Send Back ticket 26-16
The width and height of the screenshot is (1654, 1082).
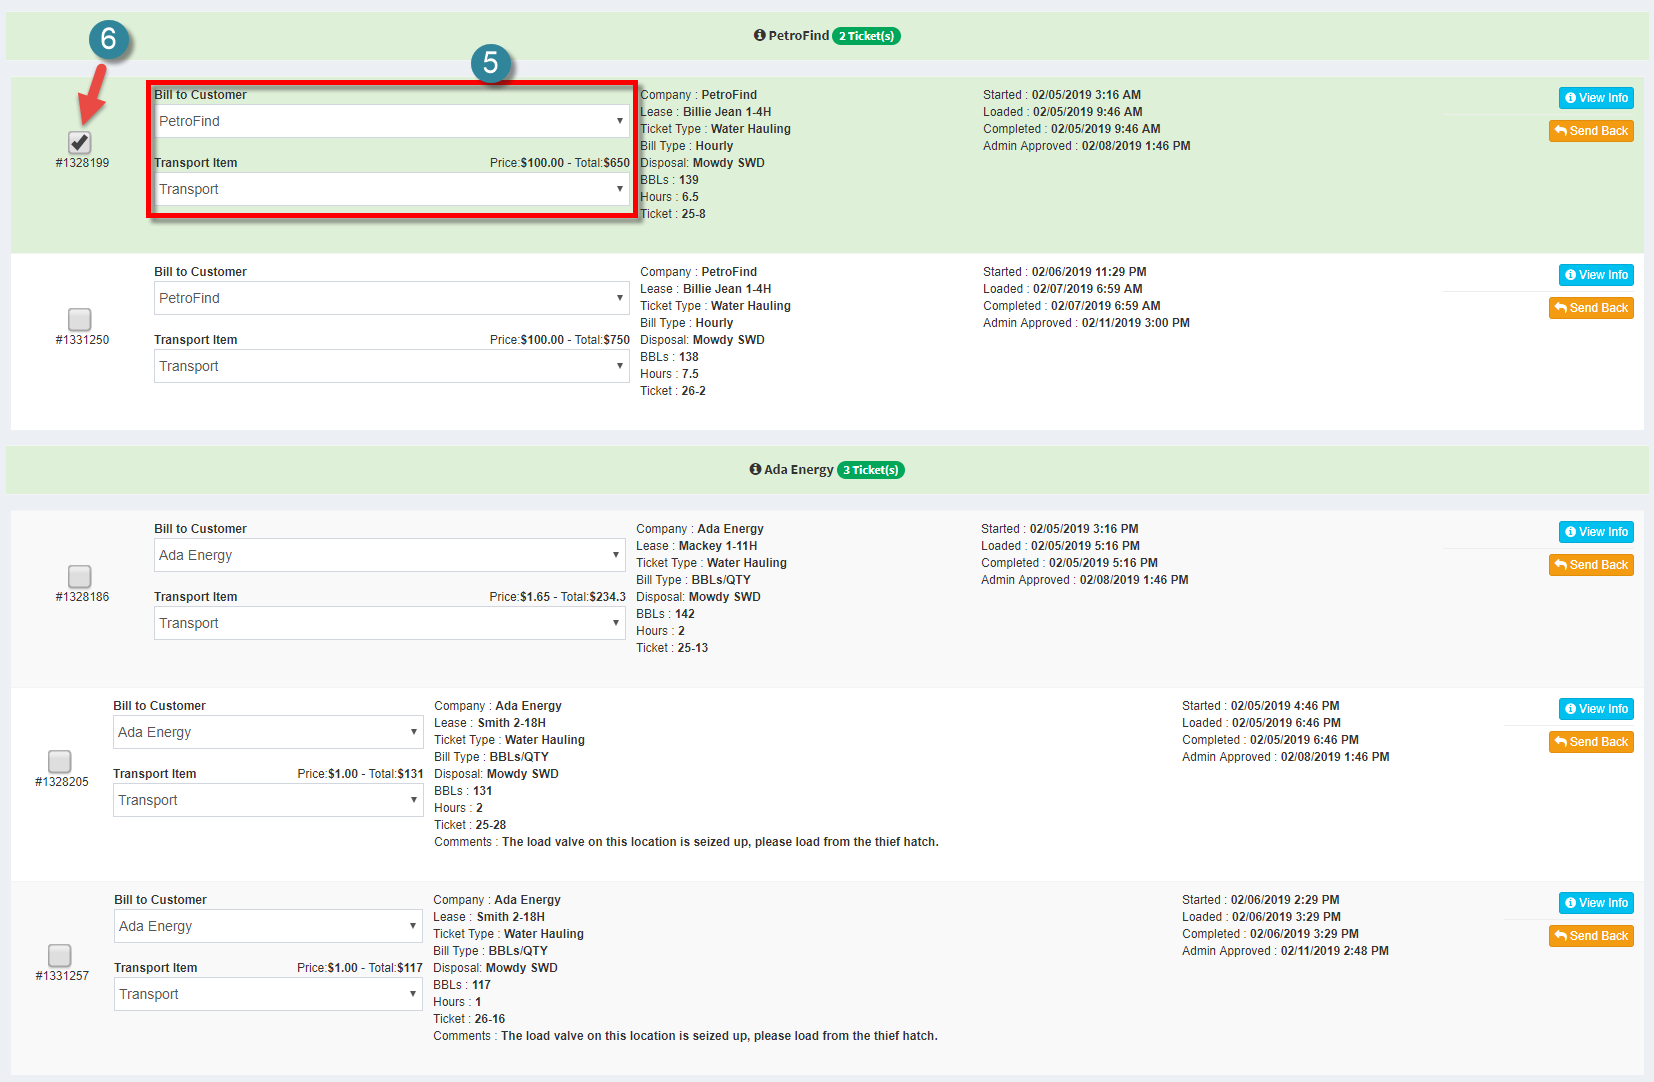tap(1591, 936)
